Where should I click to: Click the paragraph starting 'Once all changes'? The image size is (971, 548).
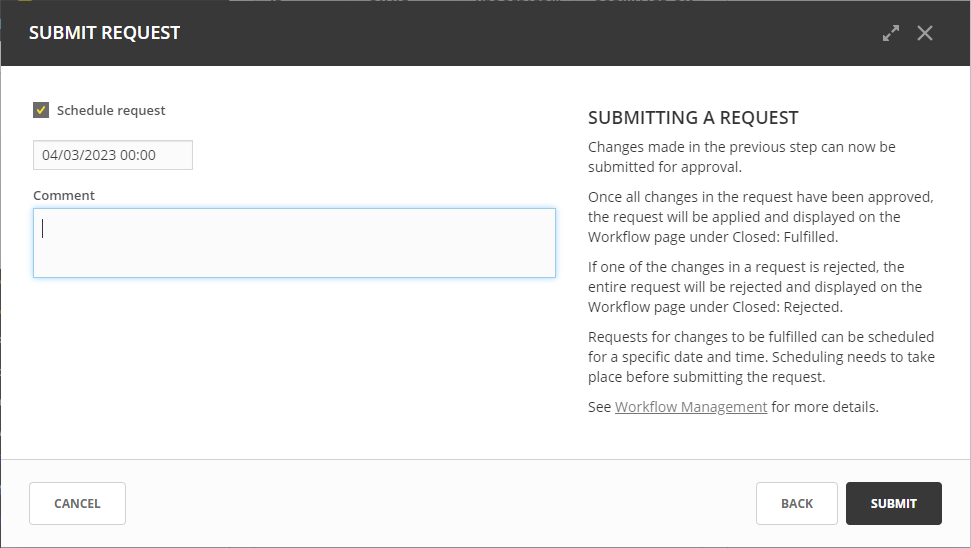[x=760, y=217]
